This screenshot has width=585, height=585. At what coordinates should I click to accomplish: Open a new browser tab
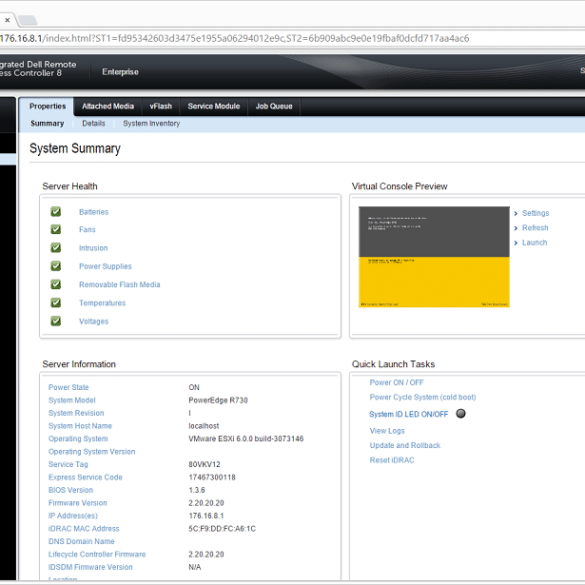[x=28, y=20]
